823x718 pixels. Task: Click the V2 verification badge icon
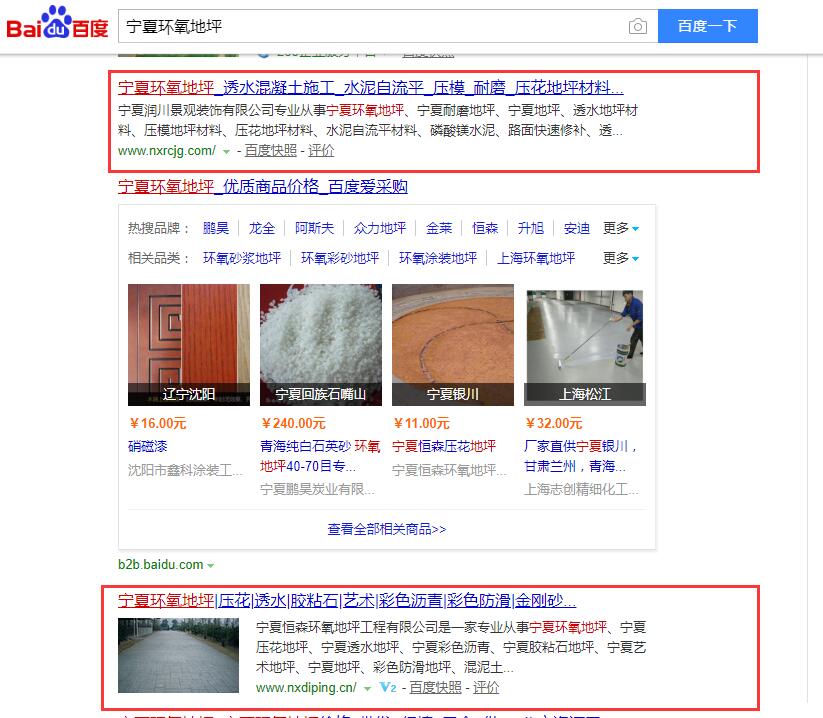pyautogui.click(x=388, y=688)
